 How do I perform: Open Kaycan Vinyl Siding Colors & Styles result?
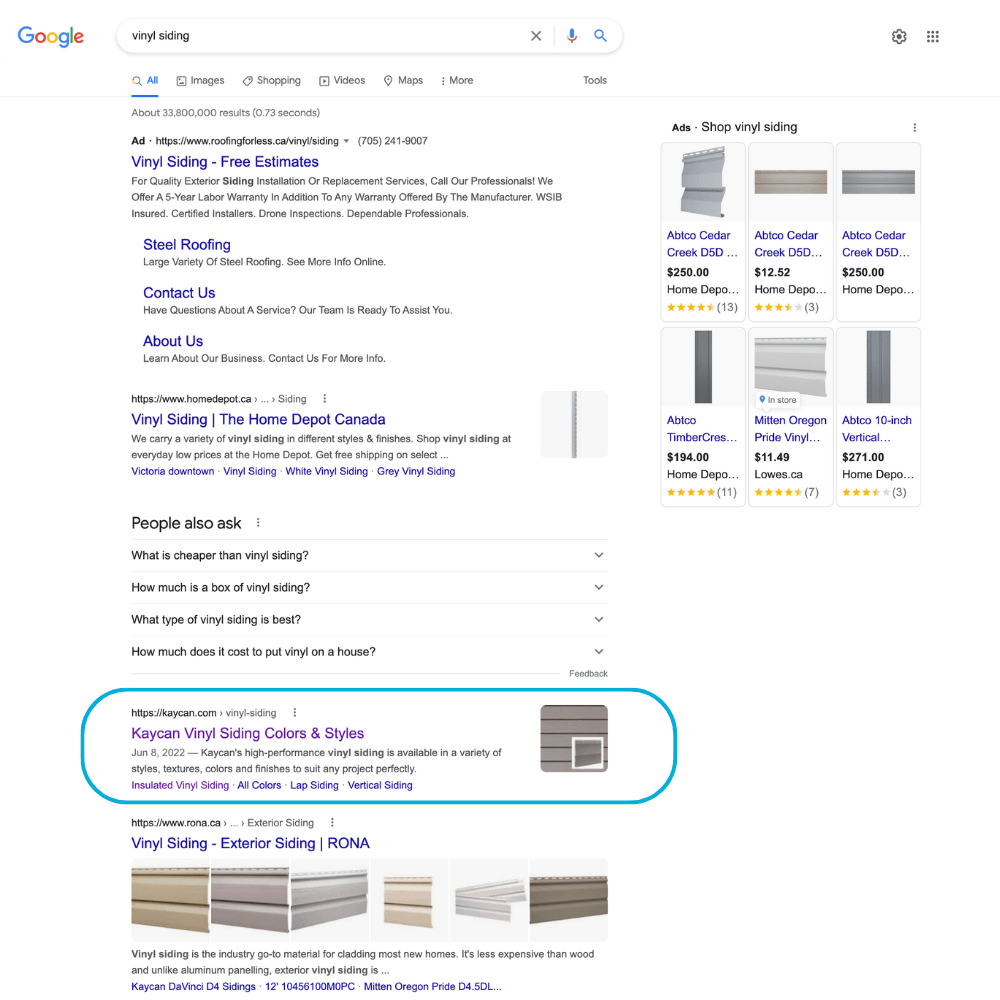247,733
